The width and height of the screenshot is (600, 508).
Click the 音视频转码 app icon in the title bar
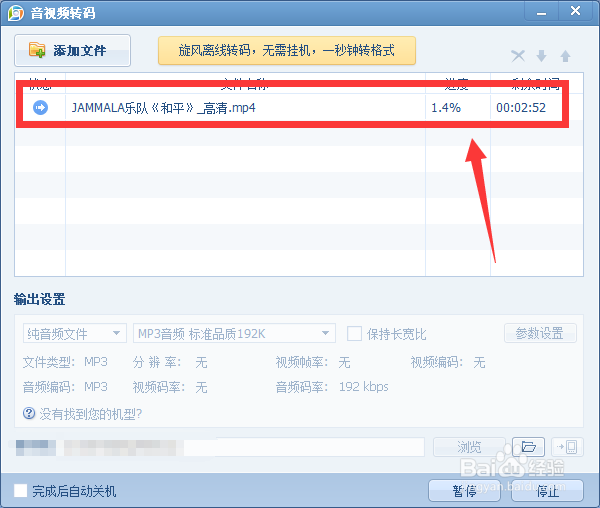[16, 13]
